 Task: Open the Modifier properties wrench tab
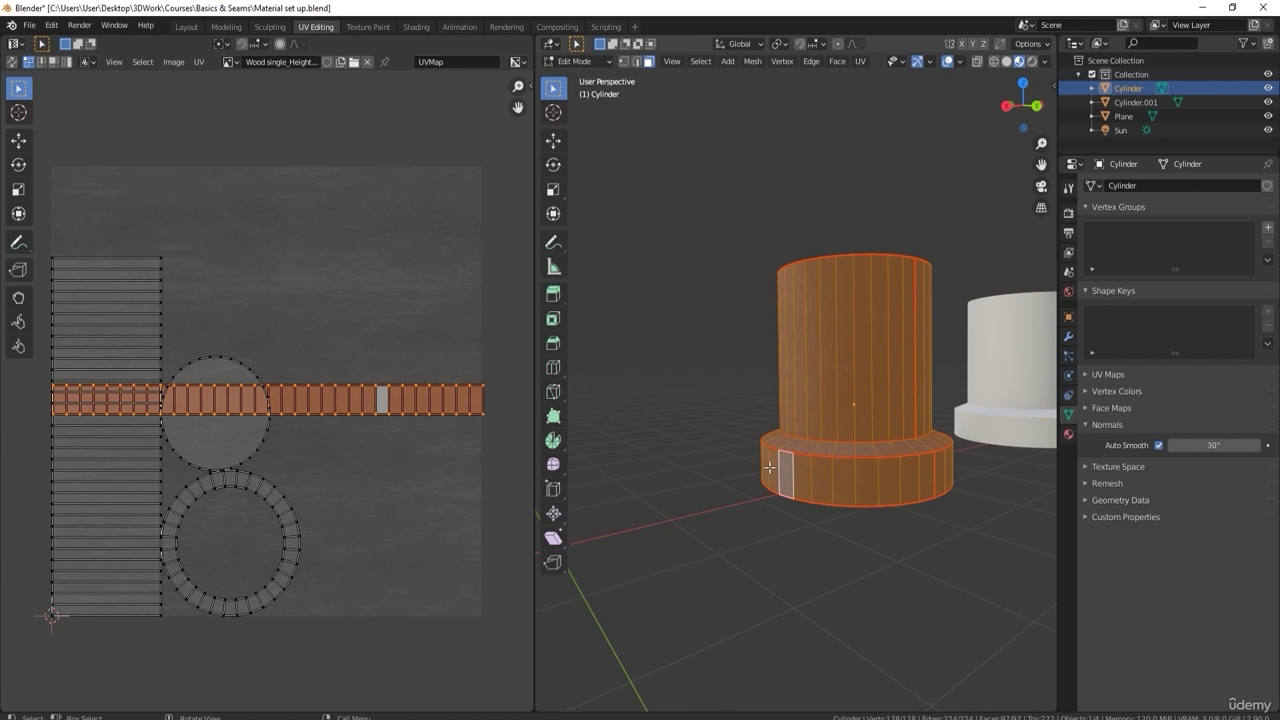pos(1068,336)
